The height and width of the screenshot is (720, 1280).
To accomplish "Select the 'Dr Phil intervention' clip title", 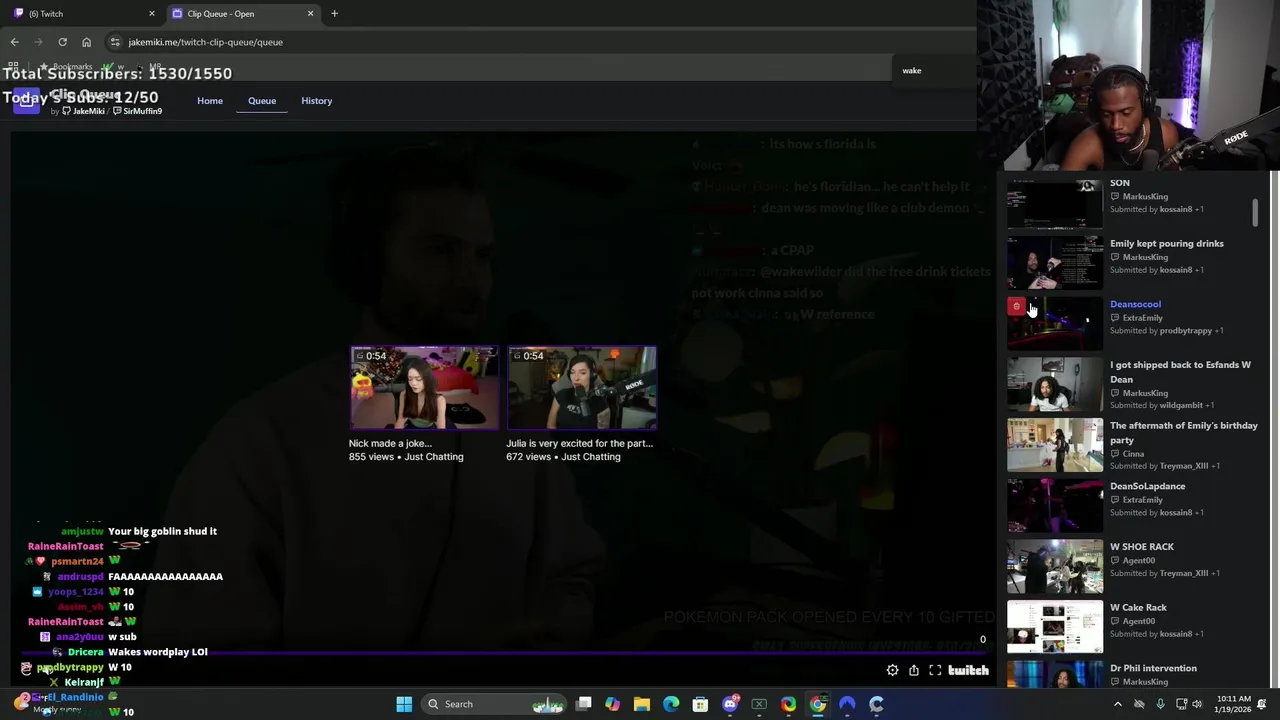I will (1153, 668).
